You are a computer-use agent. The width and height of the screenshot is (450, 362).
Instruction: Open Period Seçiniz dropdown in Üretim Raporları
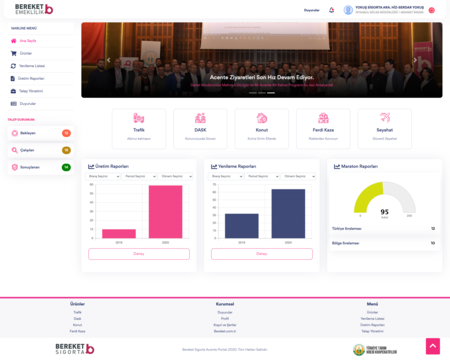click(139, 176)
